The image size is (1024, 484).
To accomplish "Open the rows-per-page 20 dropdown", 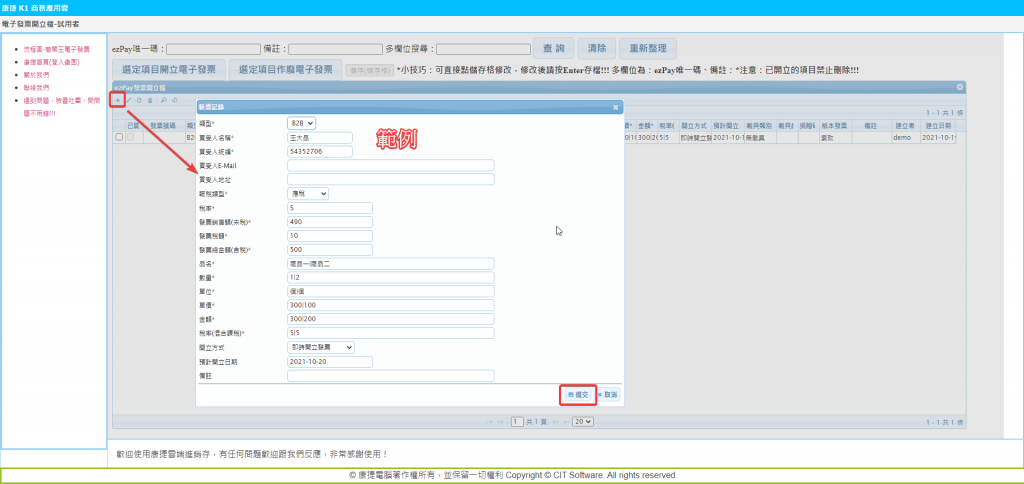I will [x=584, y=422].
